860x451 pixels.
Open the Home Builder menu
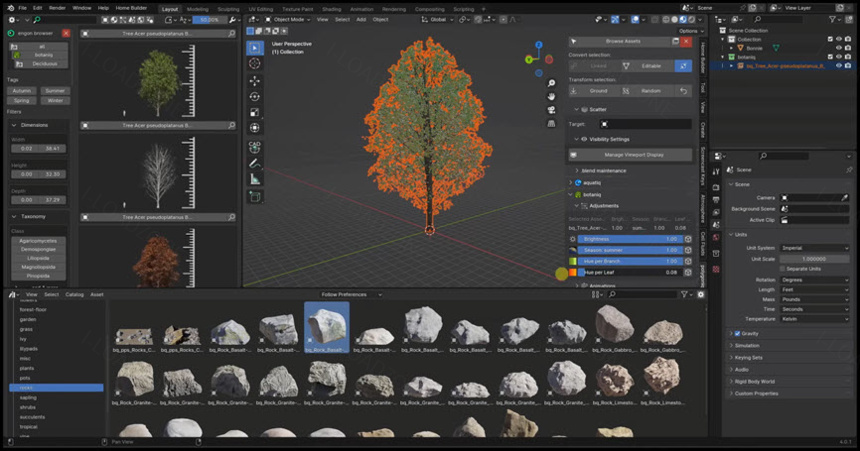(x=131, y=8)
